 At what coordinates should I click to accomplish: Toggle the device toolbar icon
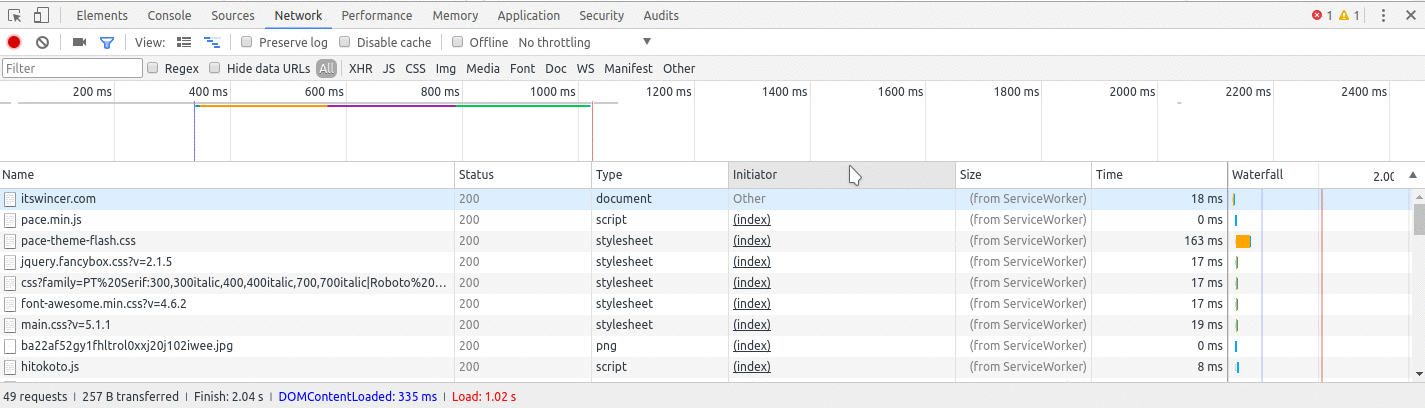pyautogui.click(x=41, y=15)
